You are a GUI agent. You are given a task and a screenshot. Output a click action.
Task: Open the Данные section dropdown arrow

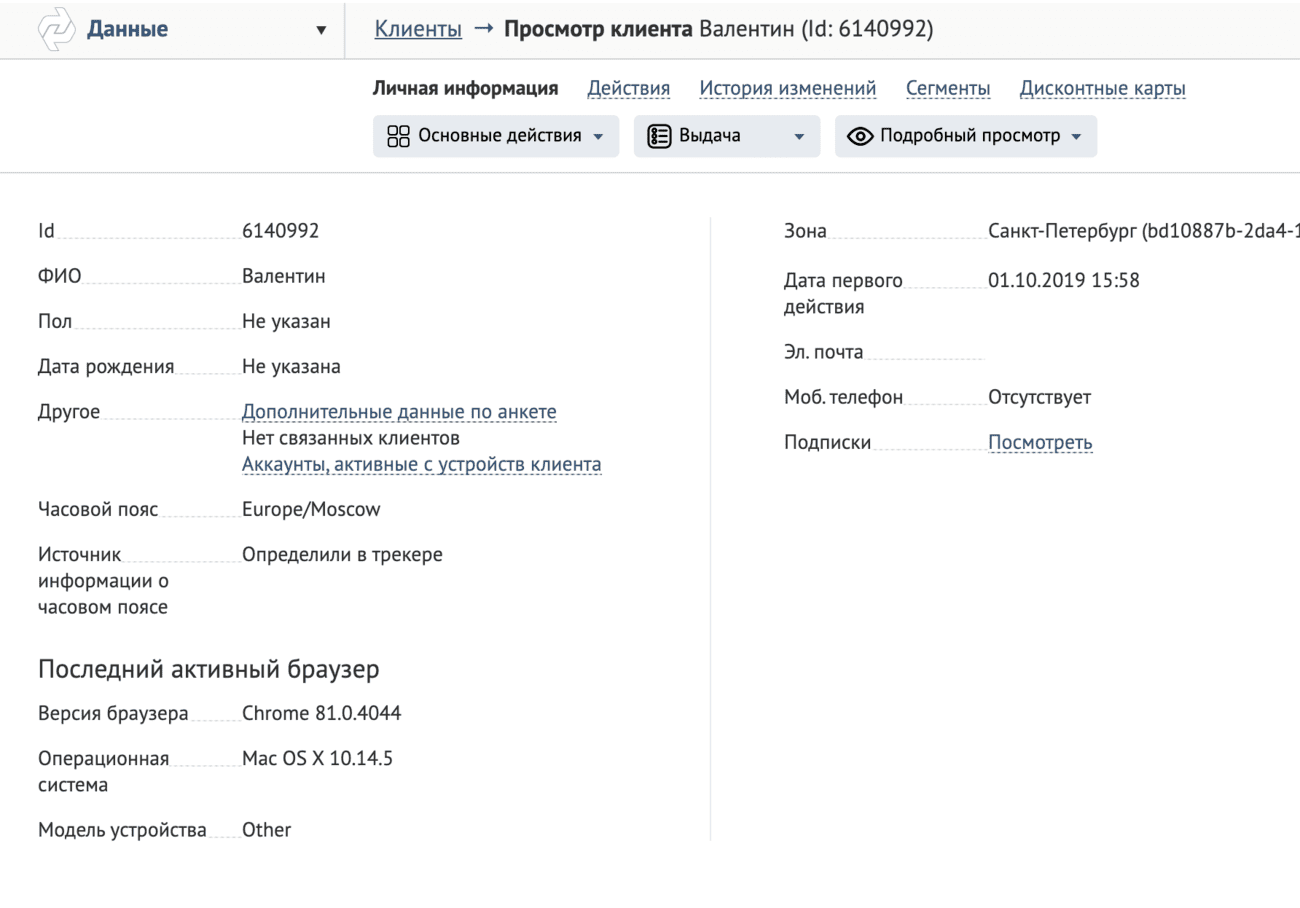coord(321,30)
